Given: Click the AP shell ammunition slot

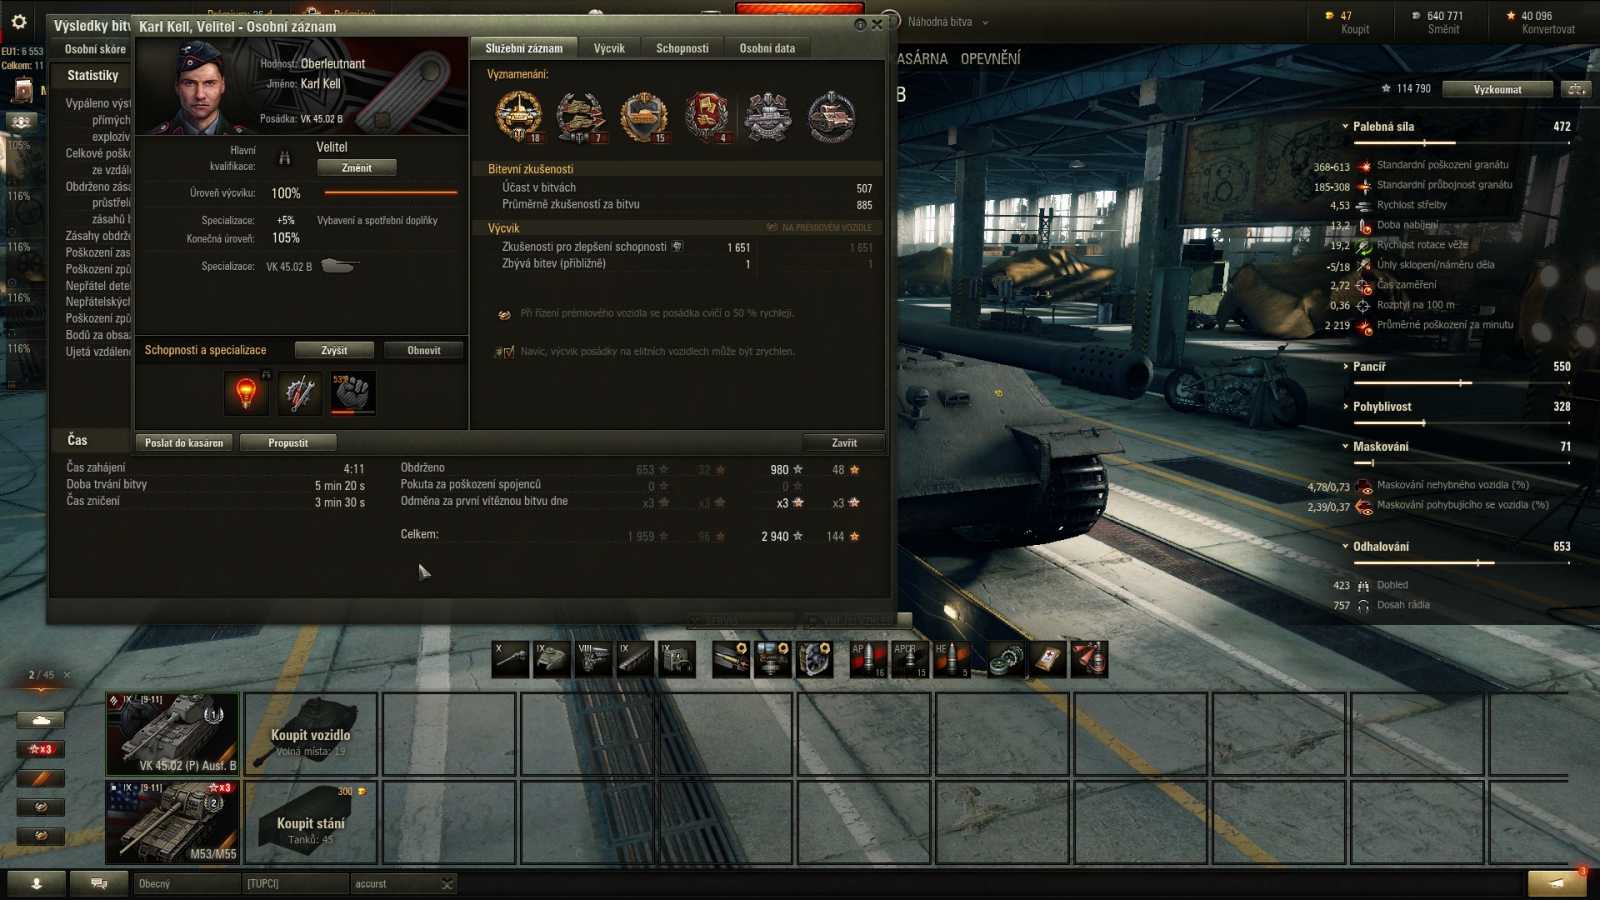Looking at the screenshot, I should (867, 660).
